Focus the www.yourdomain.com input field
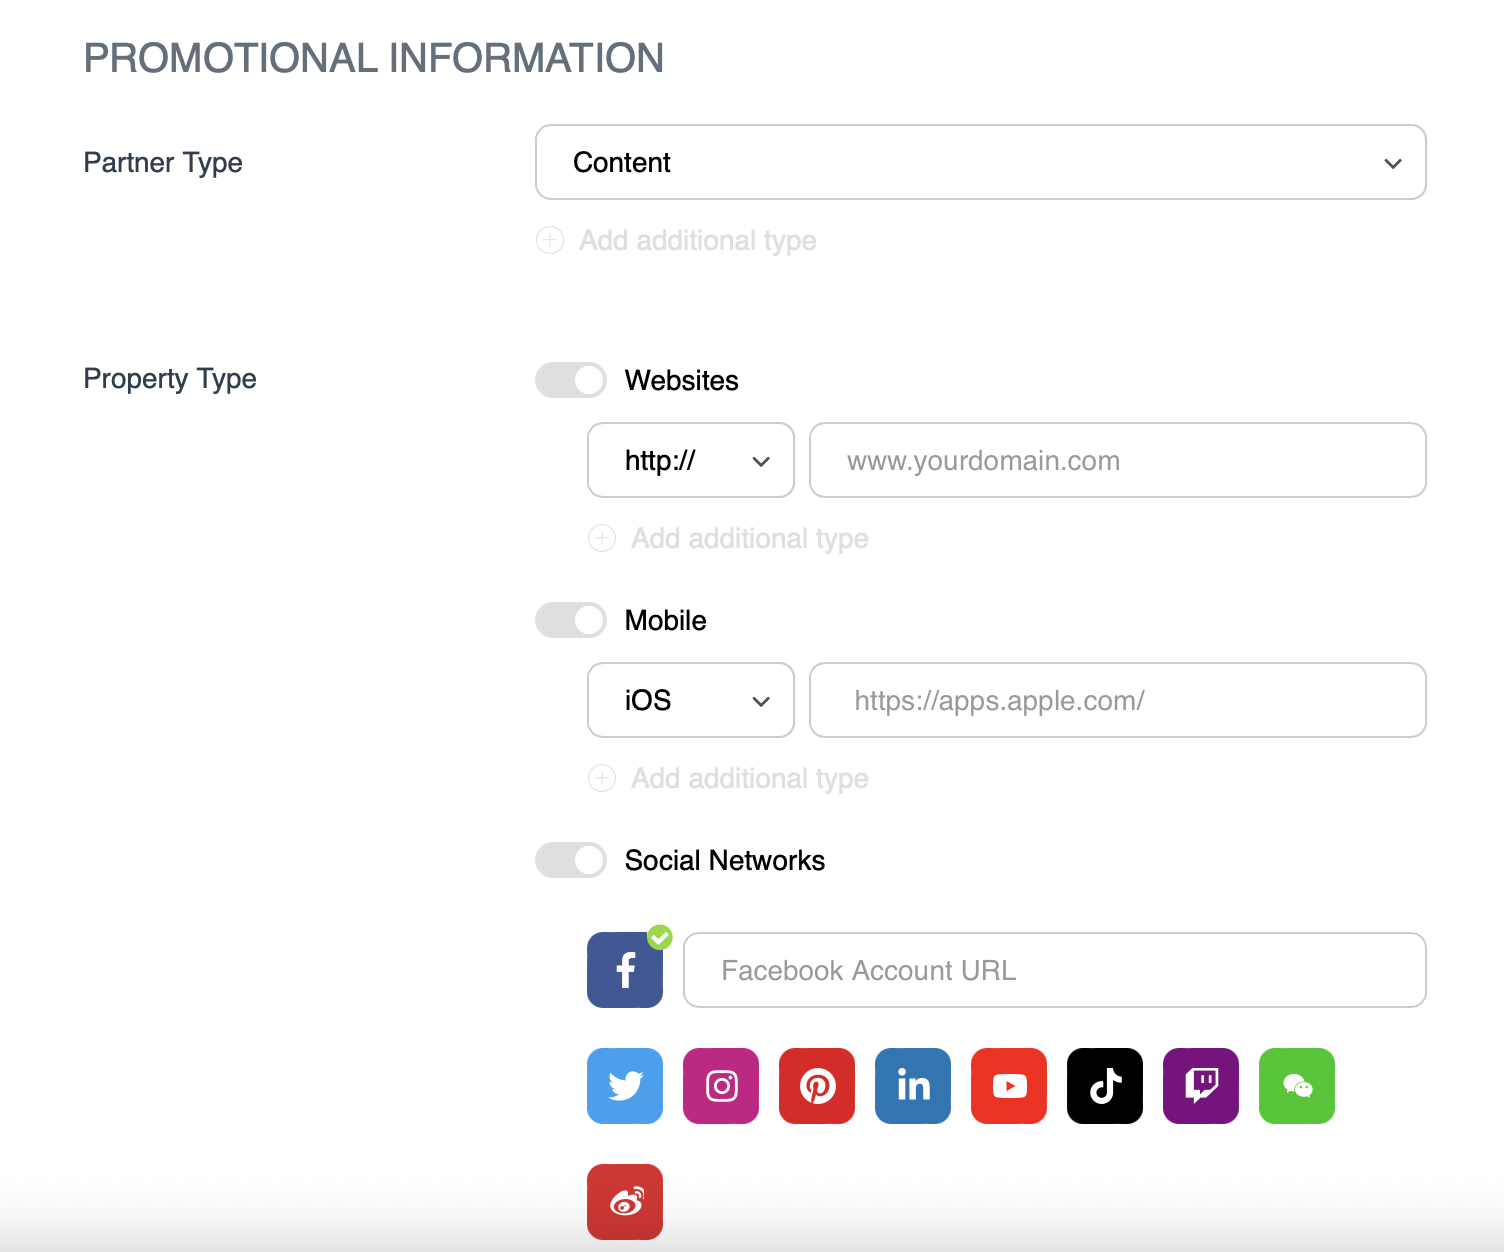The width and height of the screenshot is (1504, 1252). click(1118, 460)
